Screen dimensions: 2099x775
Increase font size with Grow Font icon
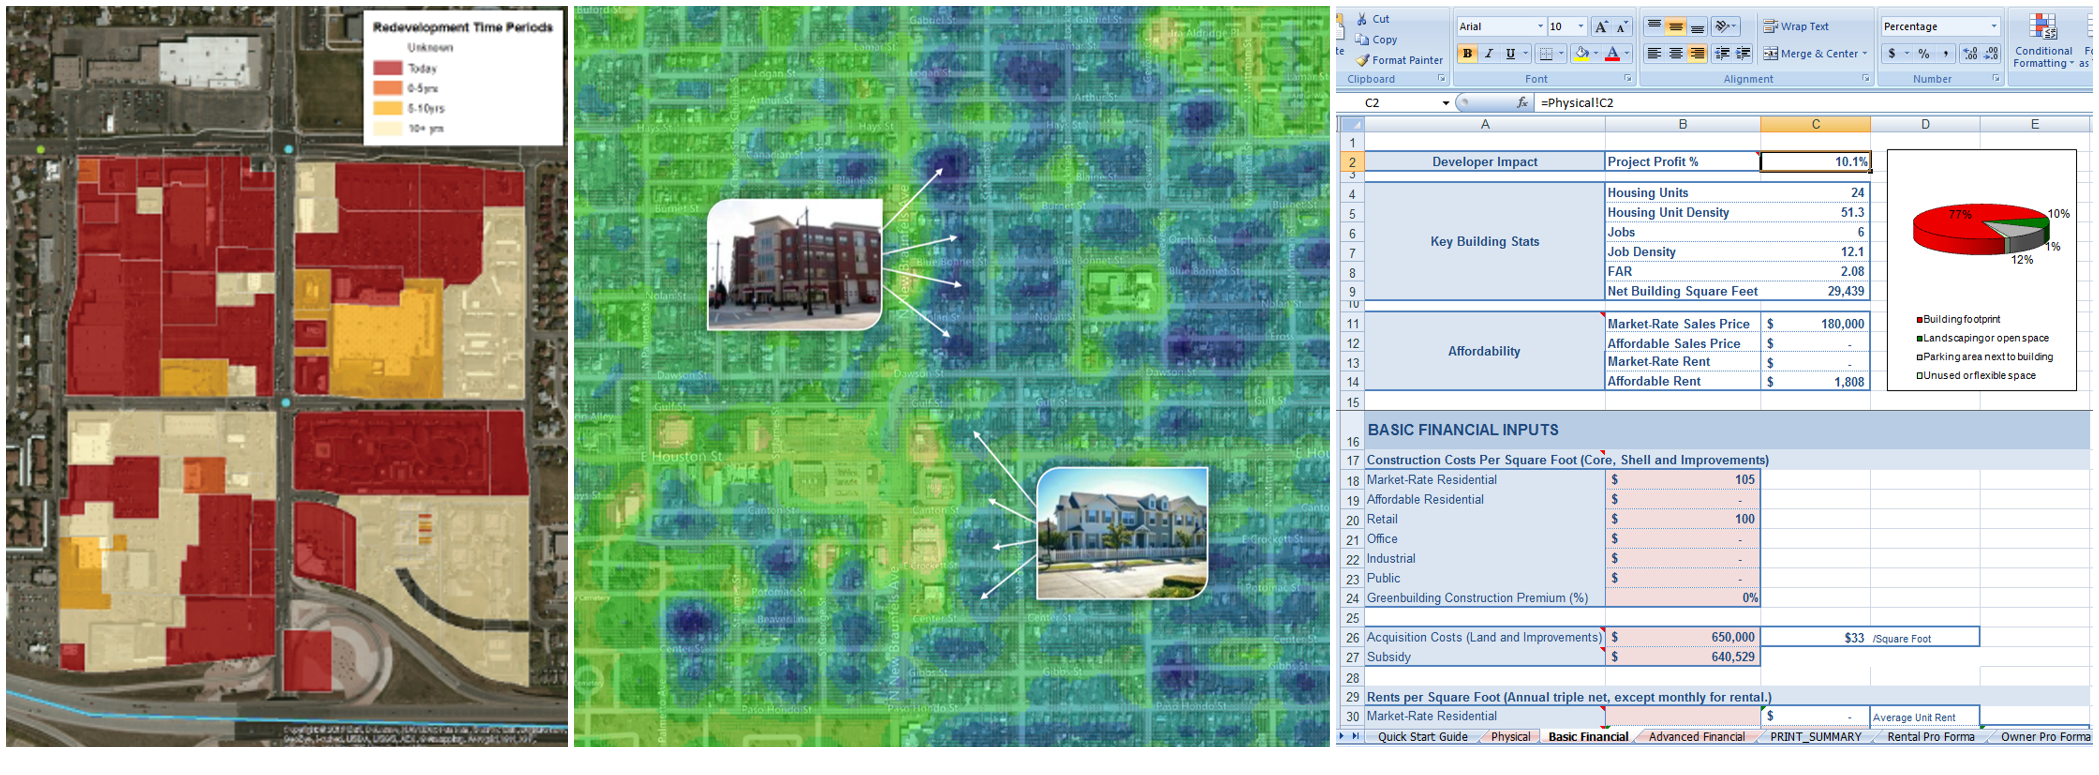click(x=1601, y=27)
